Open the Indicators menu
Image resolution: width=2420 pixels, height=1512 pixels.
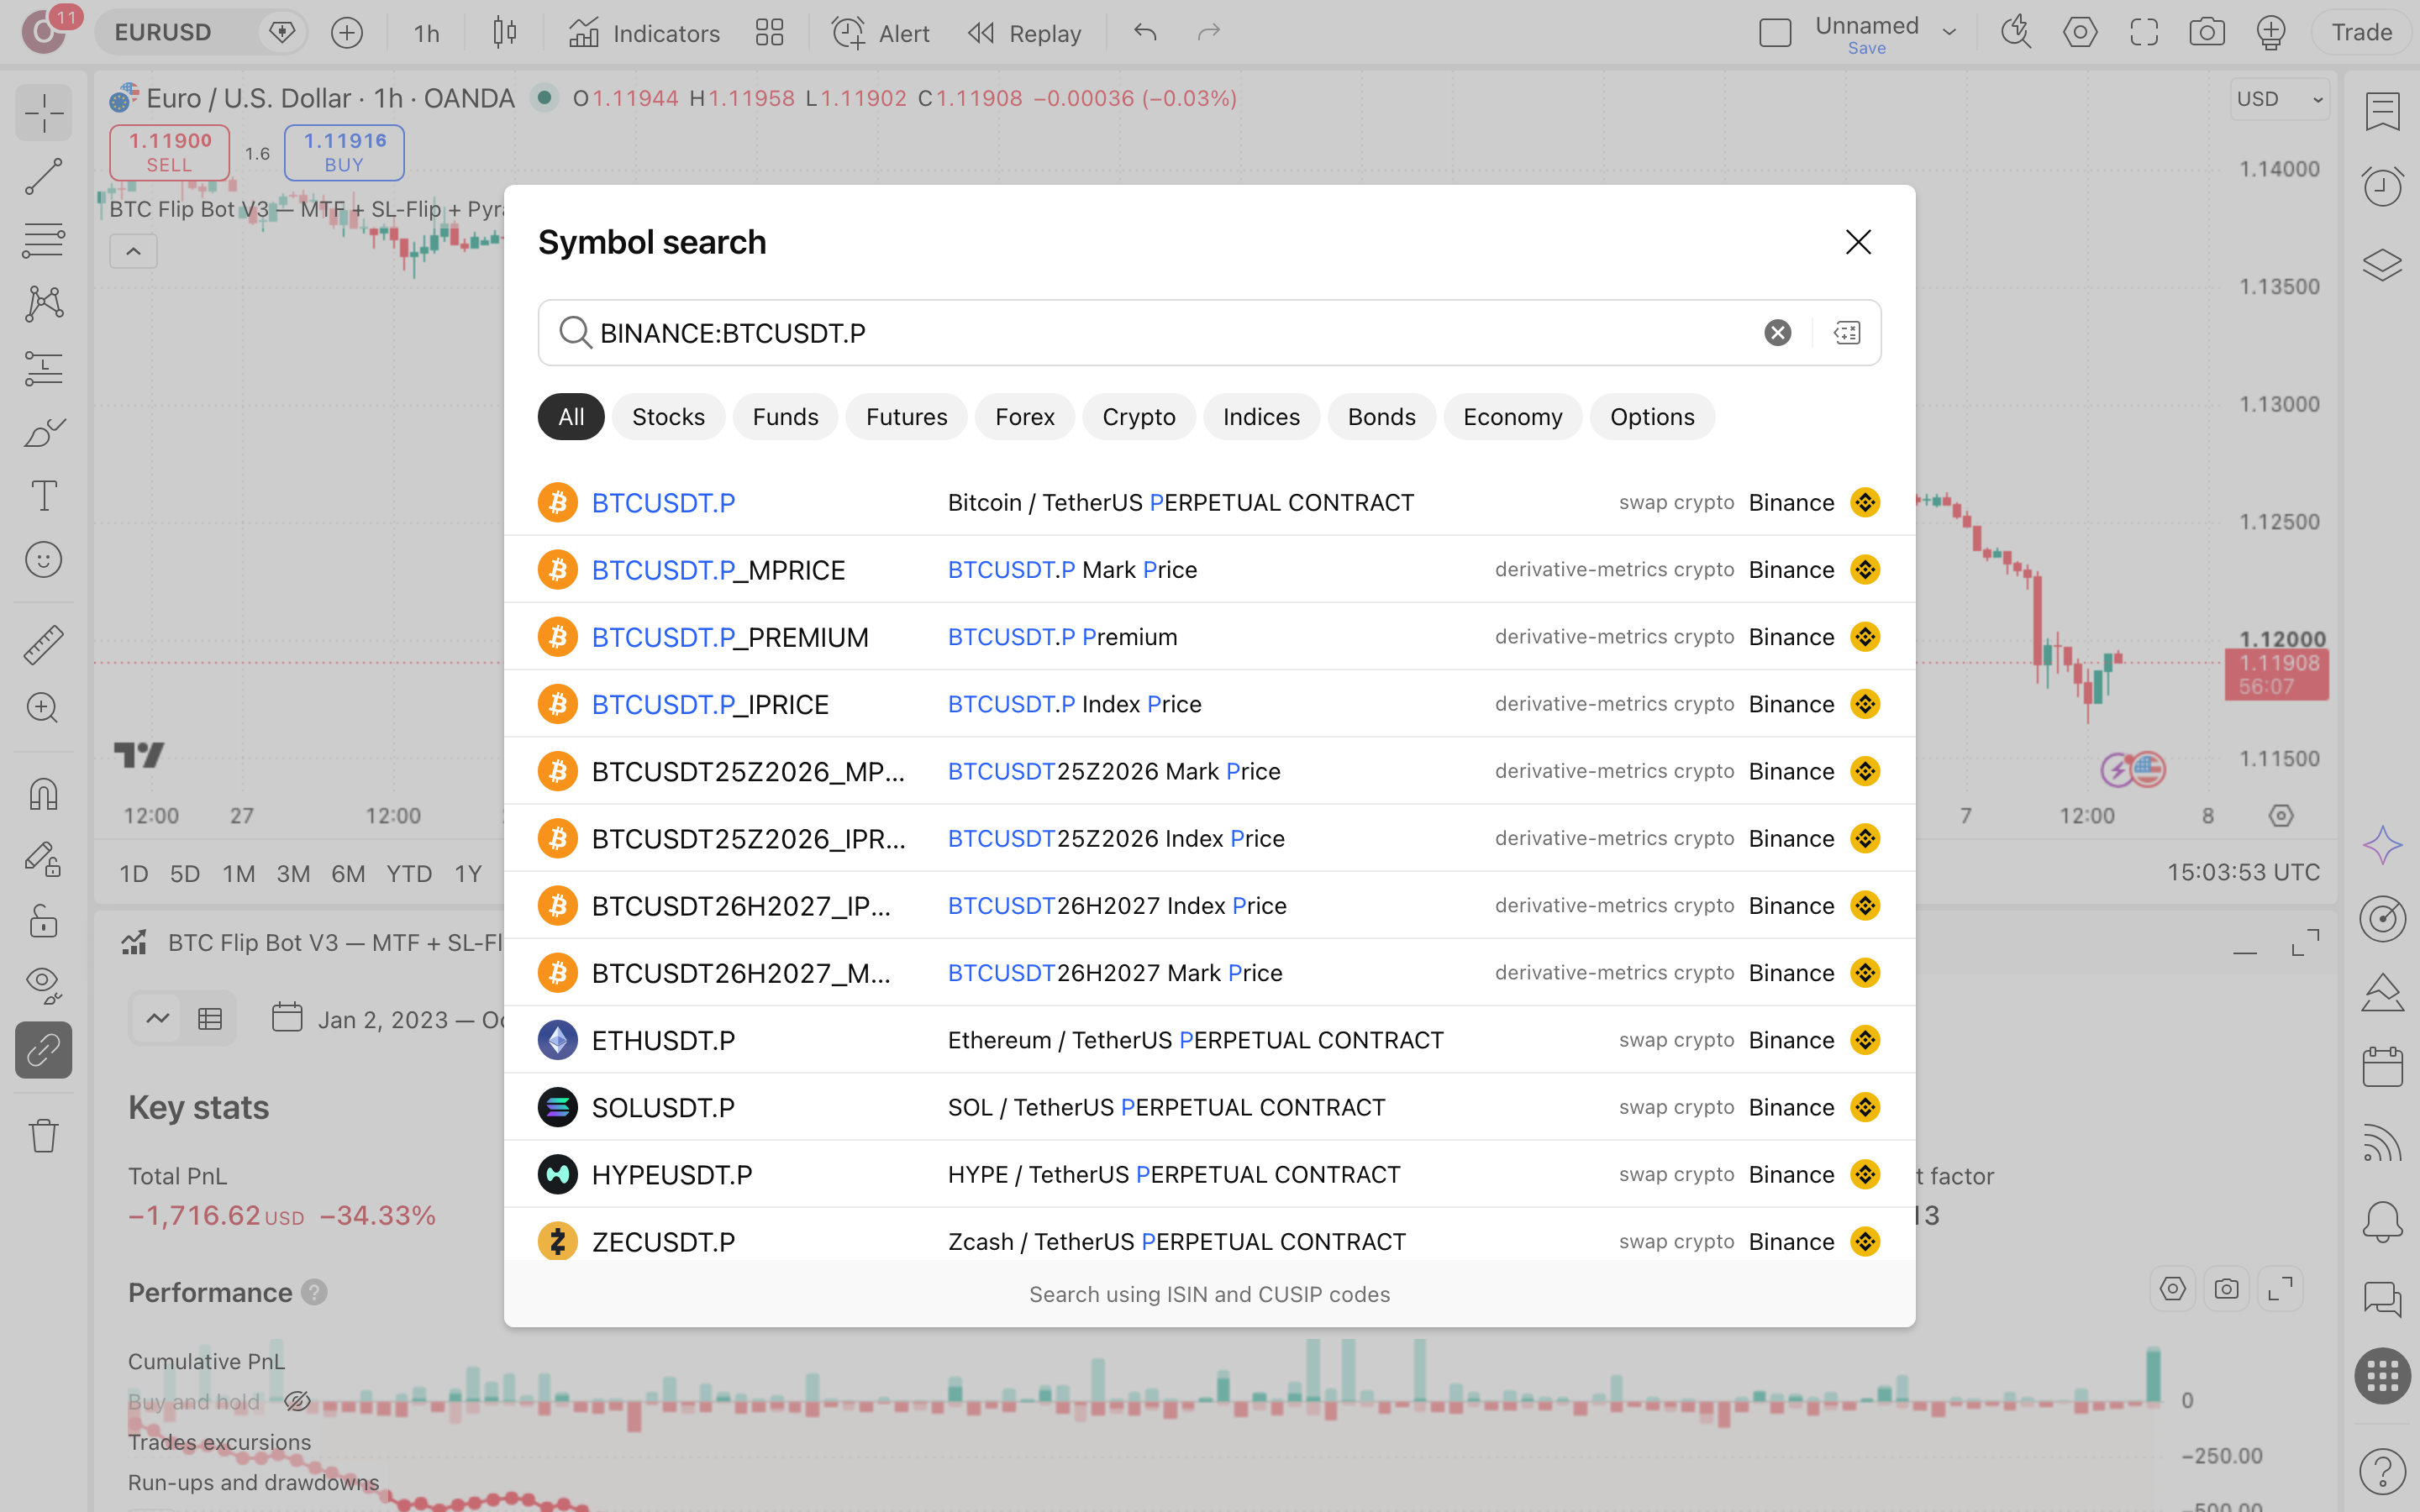coord(643,33)
